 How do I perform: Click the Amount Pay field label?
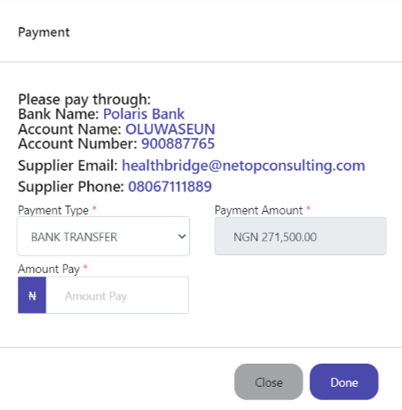(x=49, y=269)
